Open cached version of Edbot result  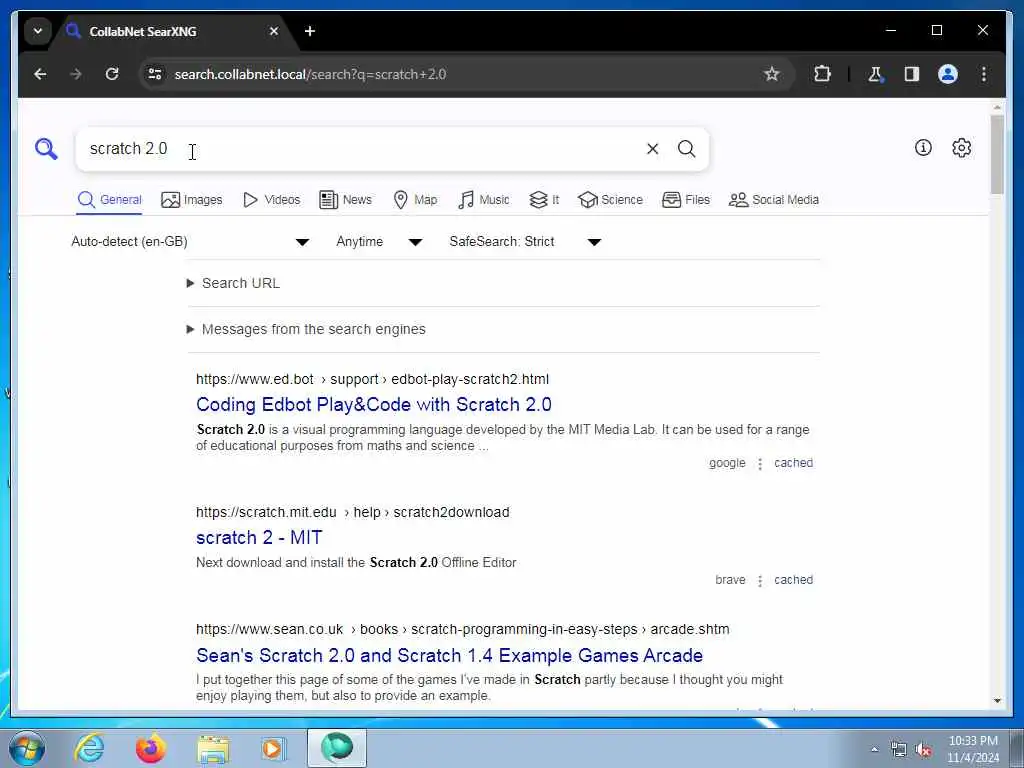[793, 463]
